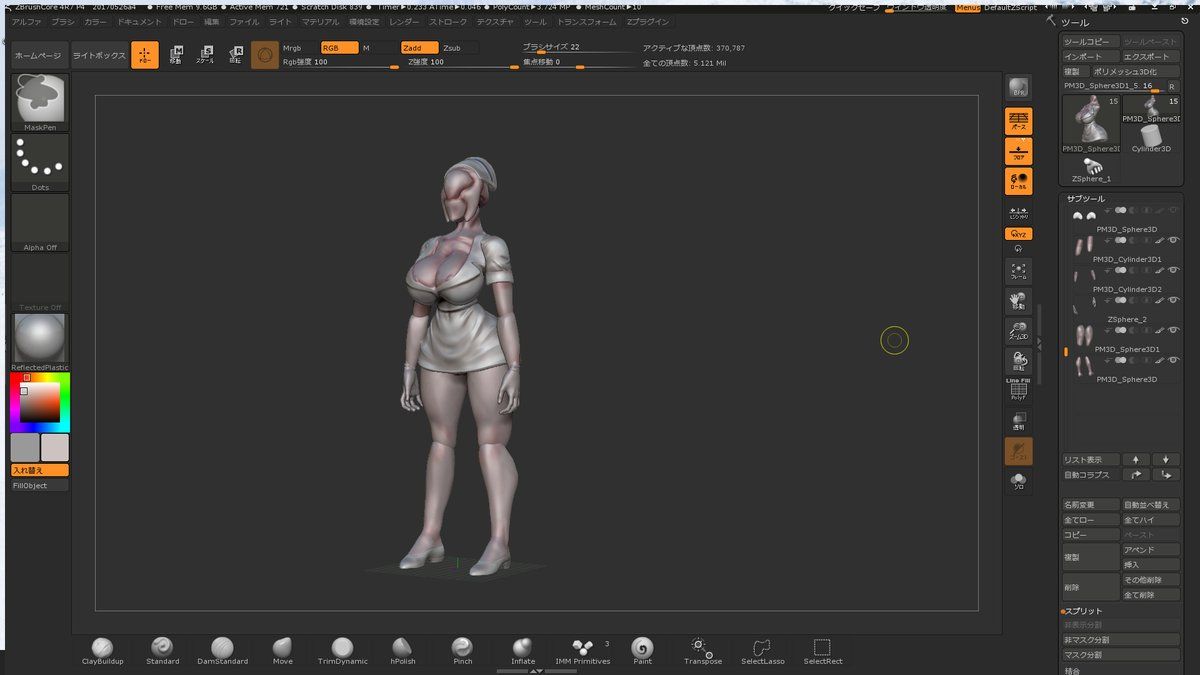Click the ライトボックス button
Image resolution: width=1200 pixels, height=675 pixels.
99,56
